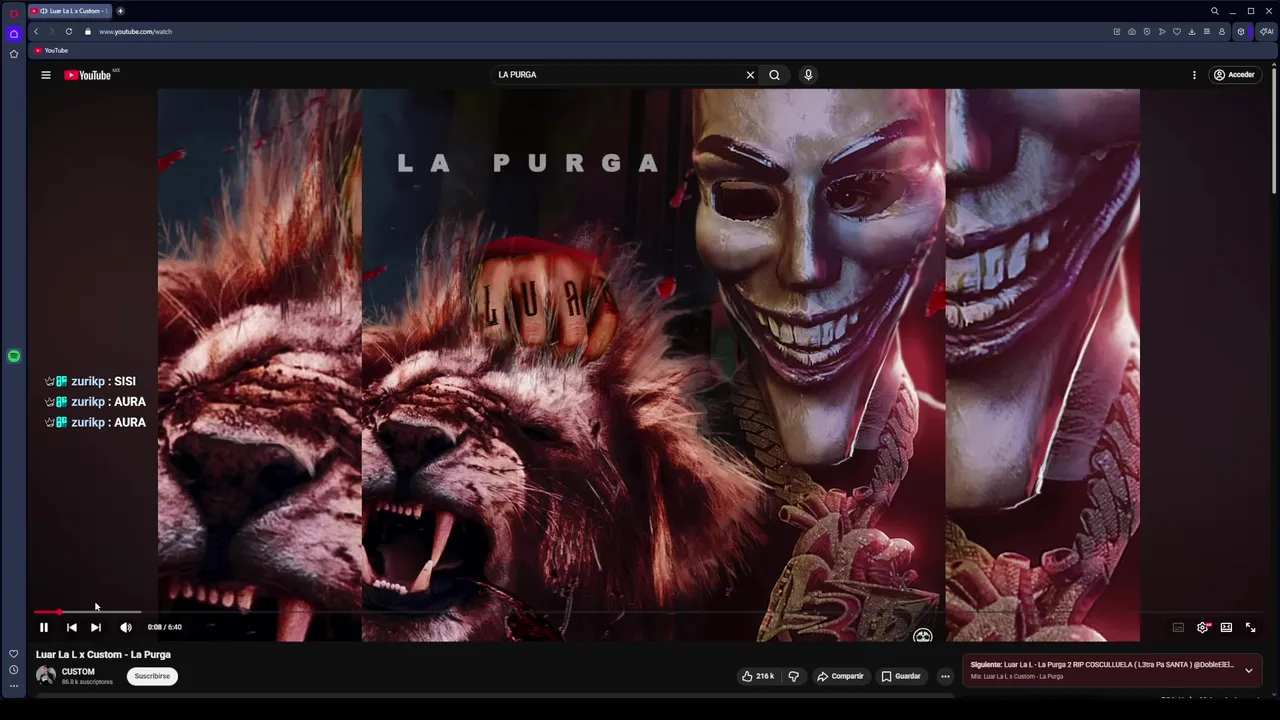
Task: Subscribe to CUSTOM channel
Action: (x=152, y=676)
